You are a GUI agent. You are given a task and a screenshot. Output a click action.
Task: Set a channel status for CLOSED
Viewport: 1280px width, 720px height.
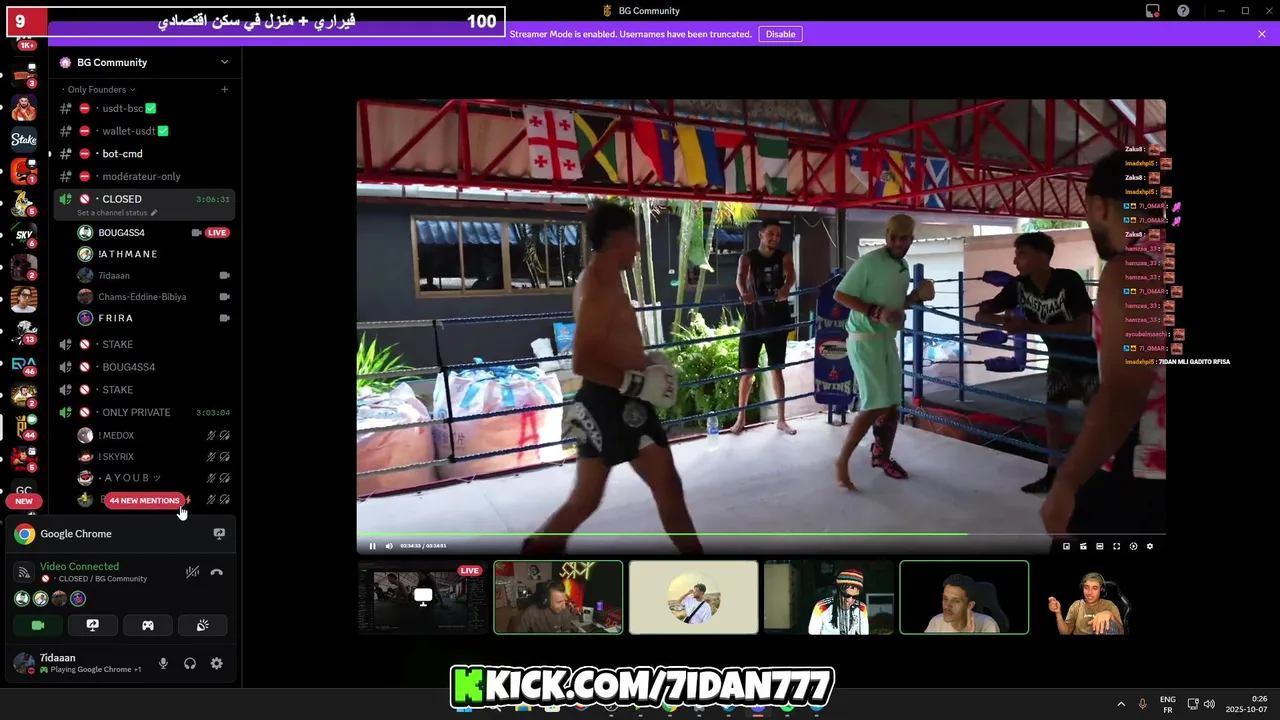click(x=117, y=212)
